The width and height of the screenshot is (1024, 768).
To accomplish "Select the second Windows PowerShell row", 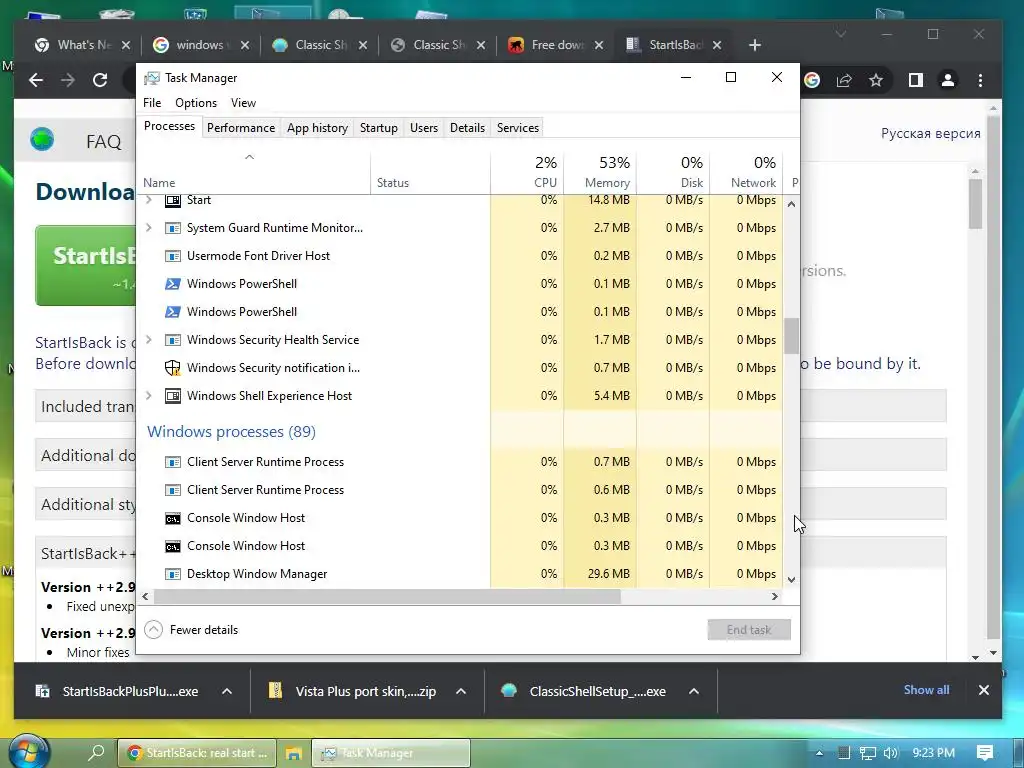I will [x=460, y=312].
